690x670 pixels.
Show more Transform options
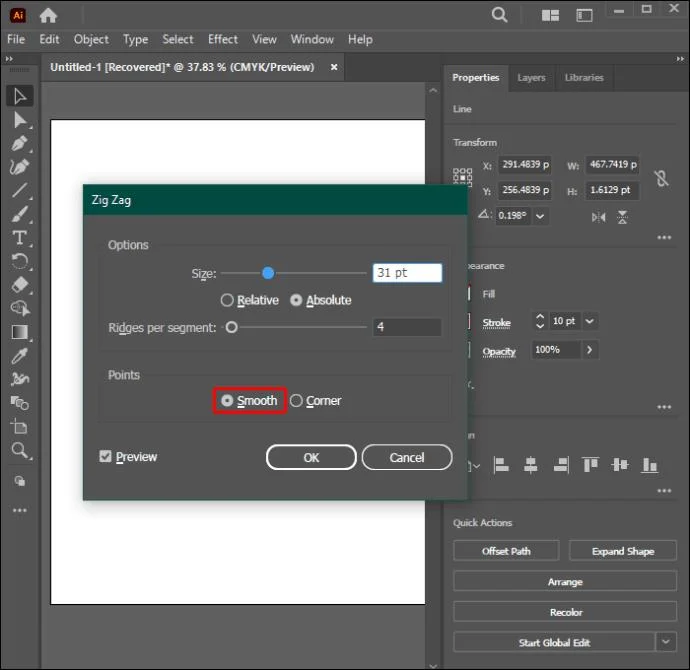pos(664,238)
